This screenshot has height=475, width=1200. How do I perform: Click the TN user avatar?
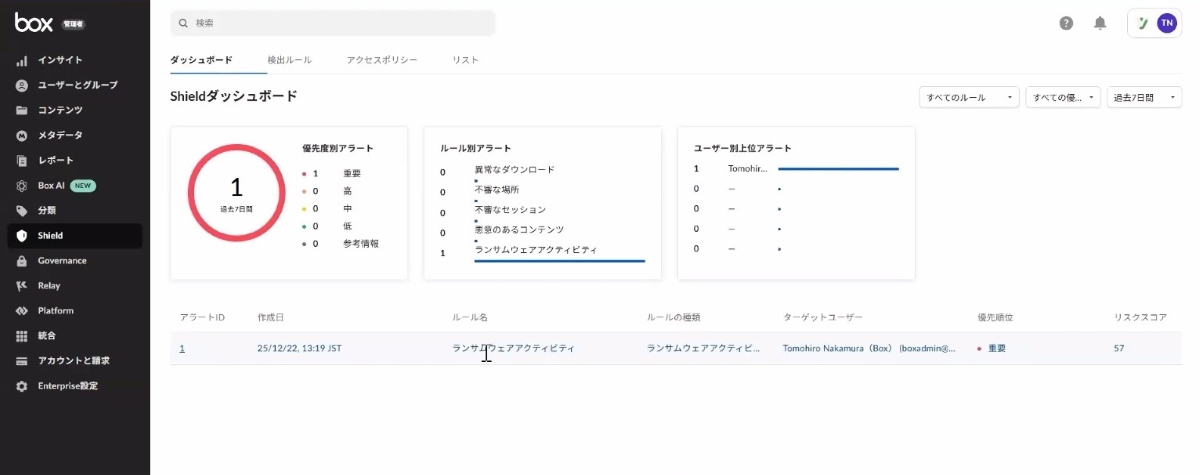click(1166, 23)
